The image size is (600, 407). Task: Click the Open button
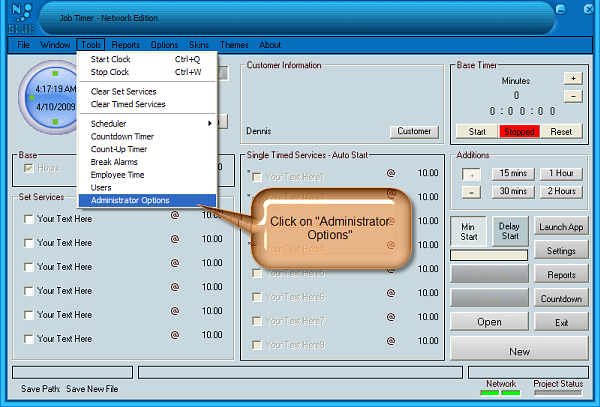(489, 322)
